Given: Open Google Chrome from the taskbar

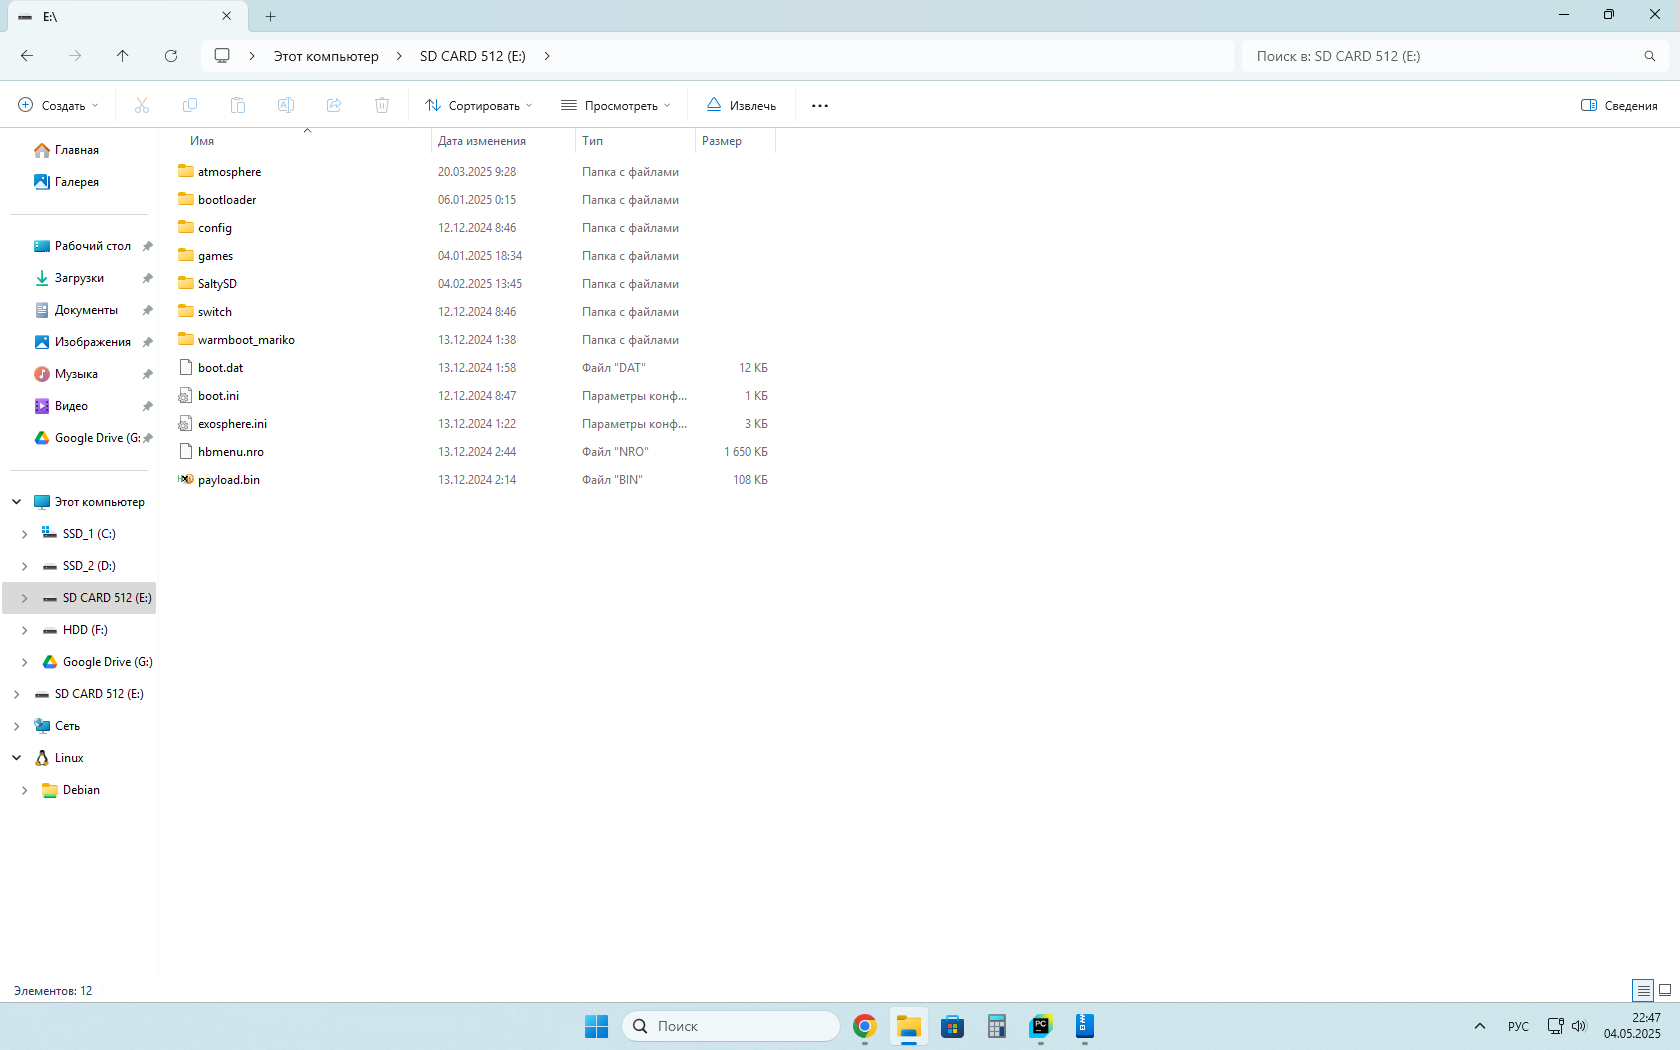Looking at the screenshot, I should click(x=865, y=1026).
